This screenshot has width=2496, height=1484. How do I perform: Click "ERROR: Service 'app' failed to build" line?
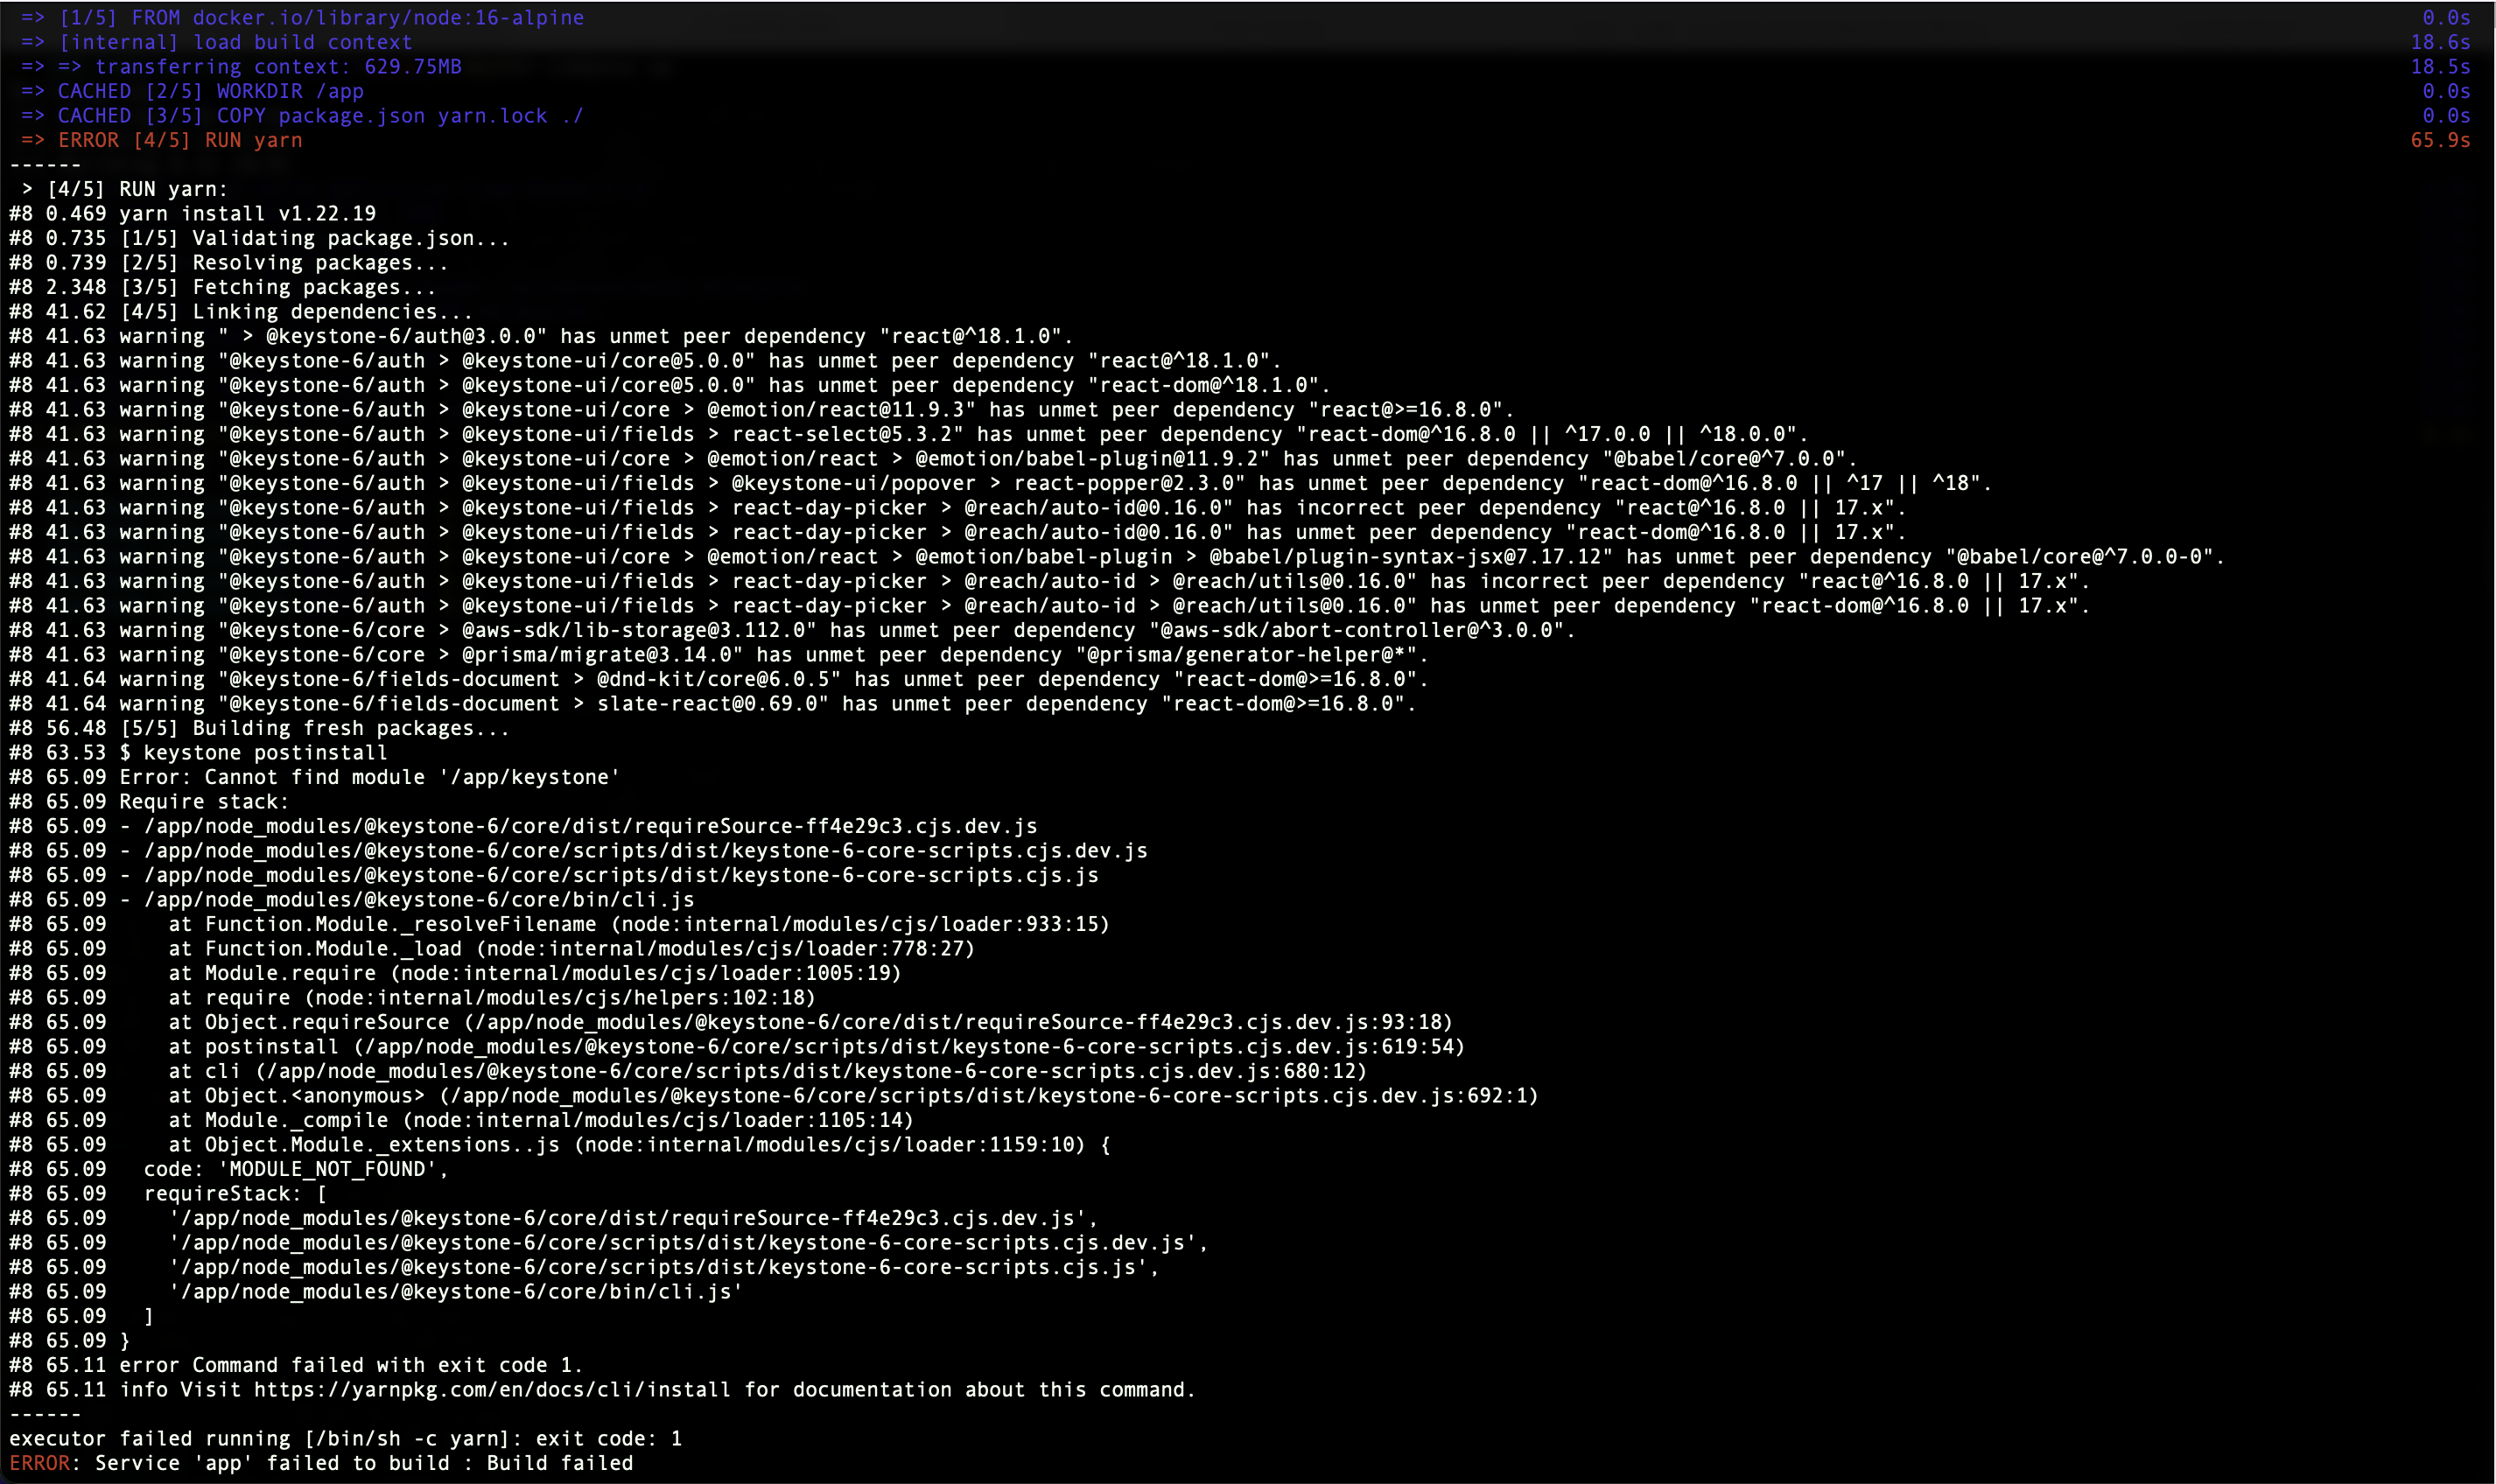(321, 1463)
